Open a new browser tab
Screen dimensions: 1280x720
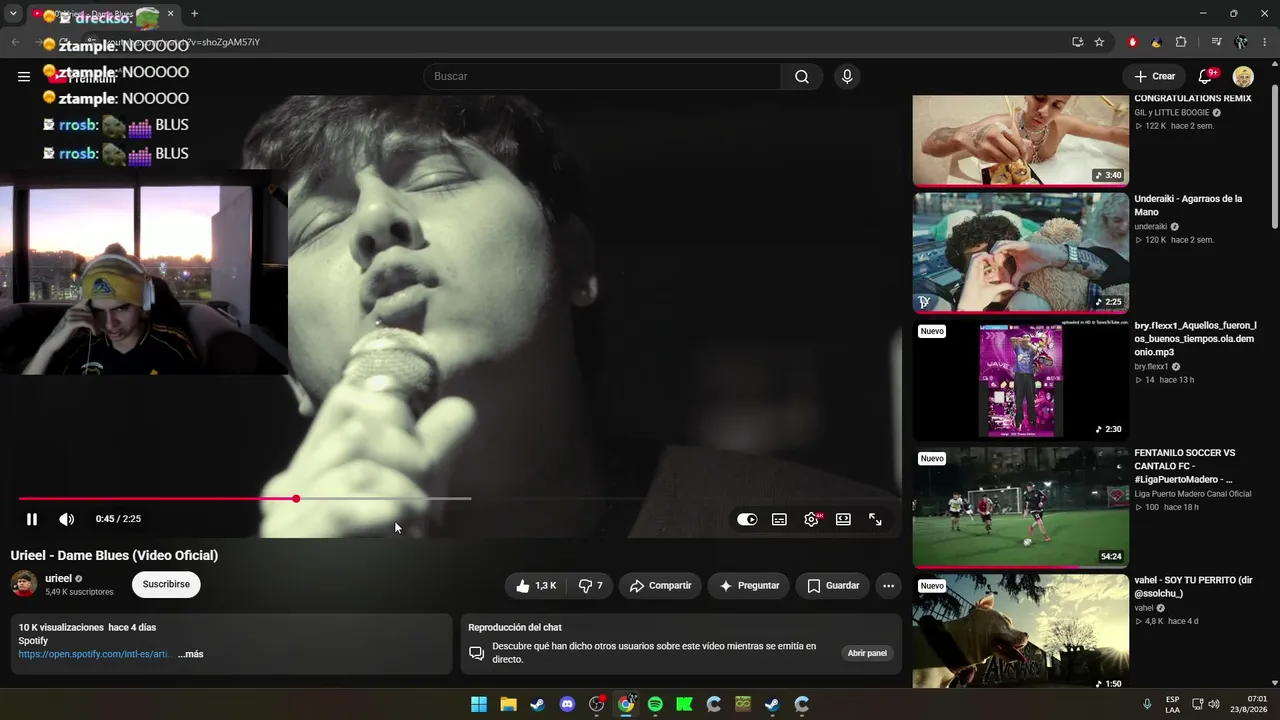click(194, 14)
